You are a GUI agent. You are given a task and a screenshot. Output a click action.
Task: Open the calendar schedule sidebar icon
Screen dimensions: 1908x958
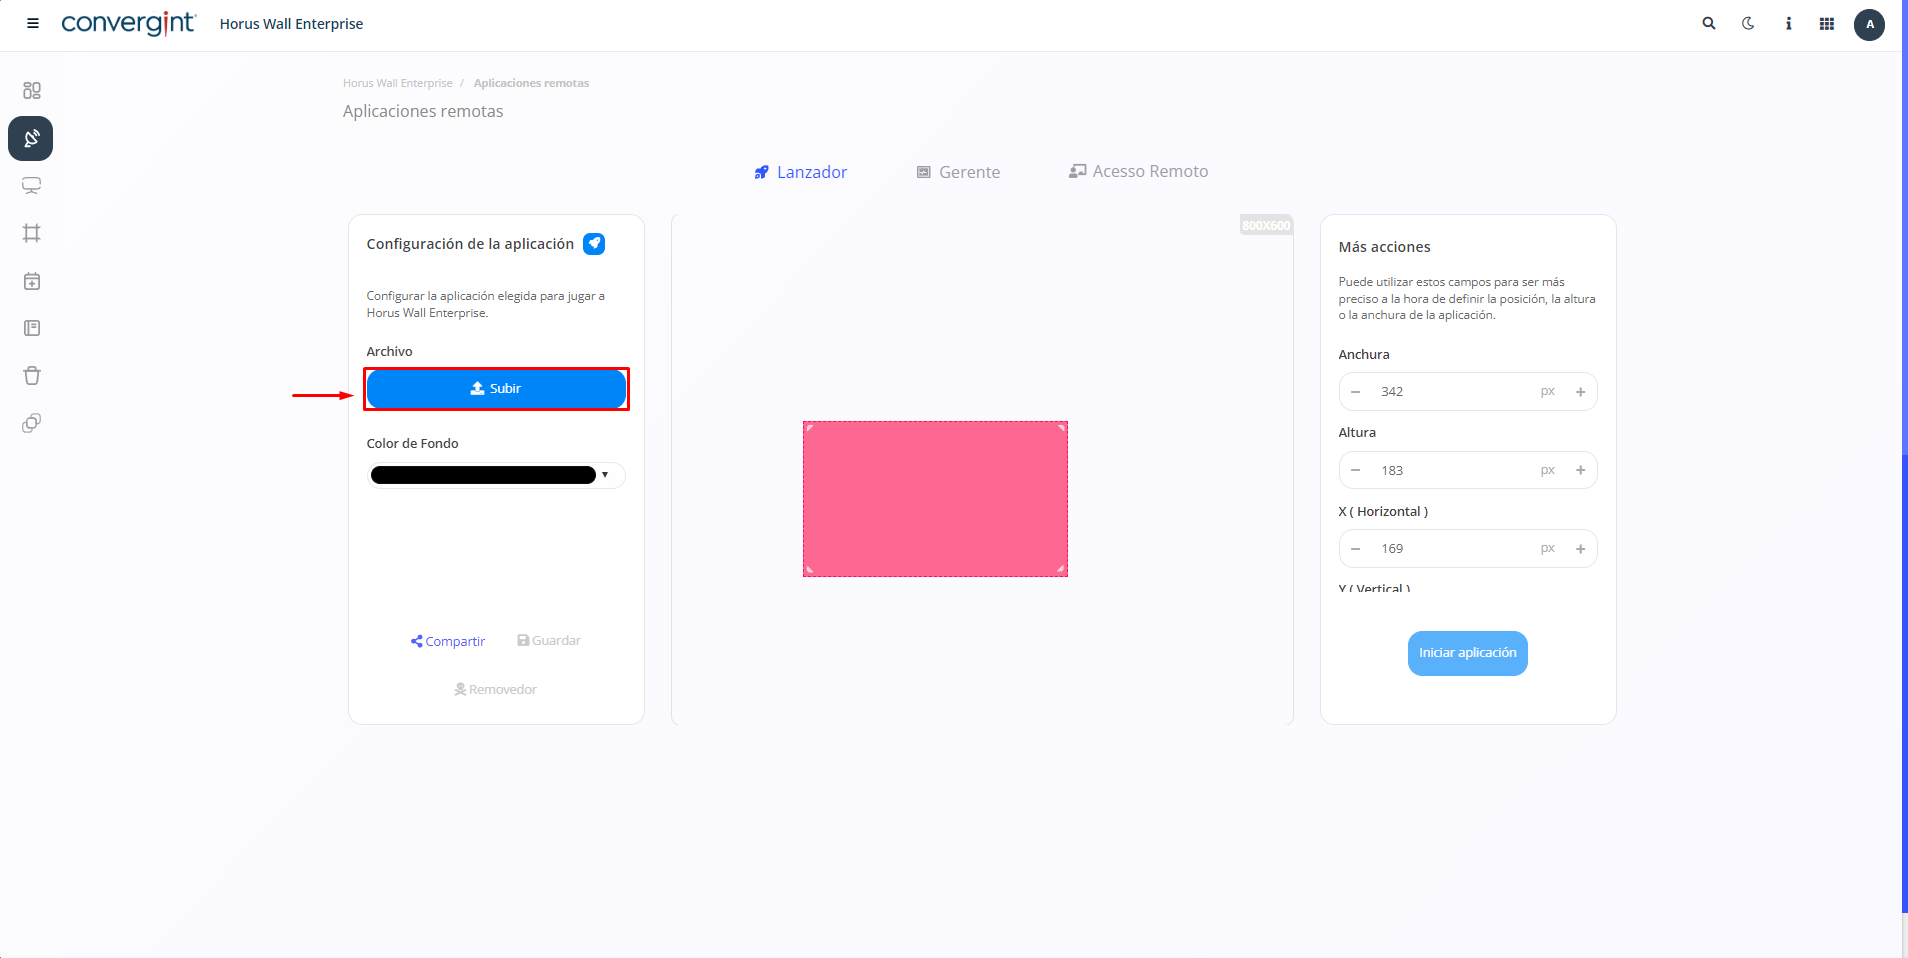[x=32, y=281]
